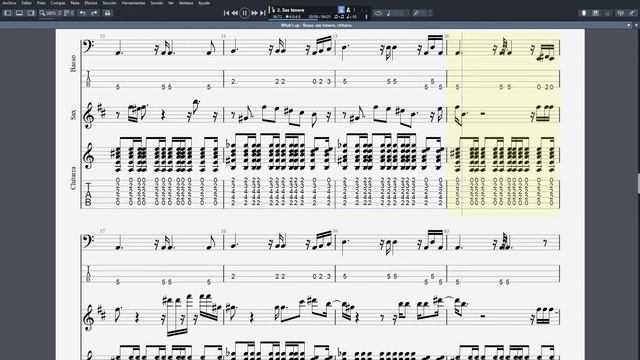Image resolution: width=640 pixels, height=360 pixels.
Task: Select the "What's up" document tab
Action: tap(316, 25)
